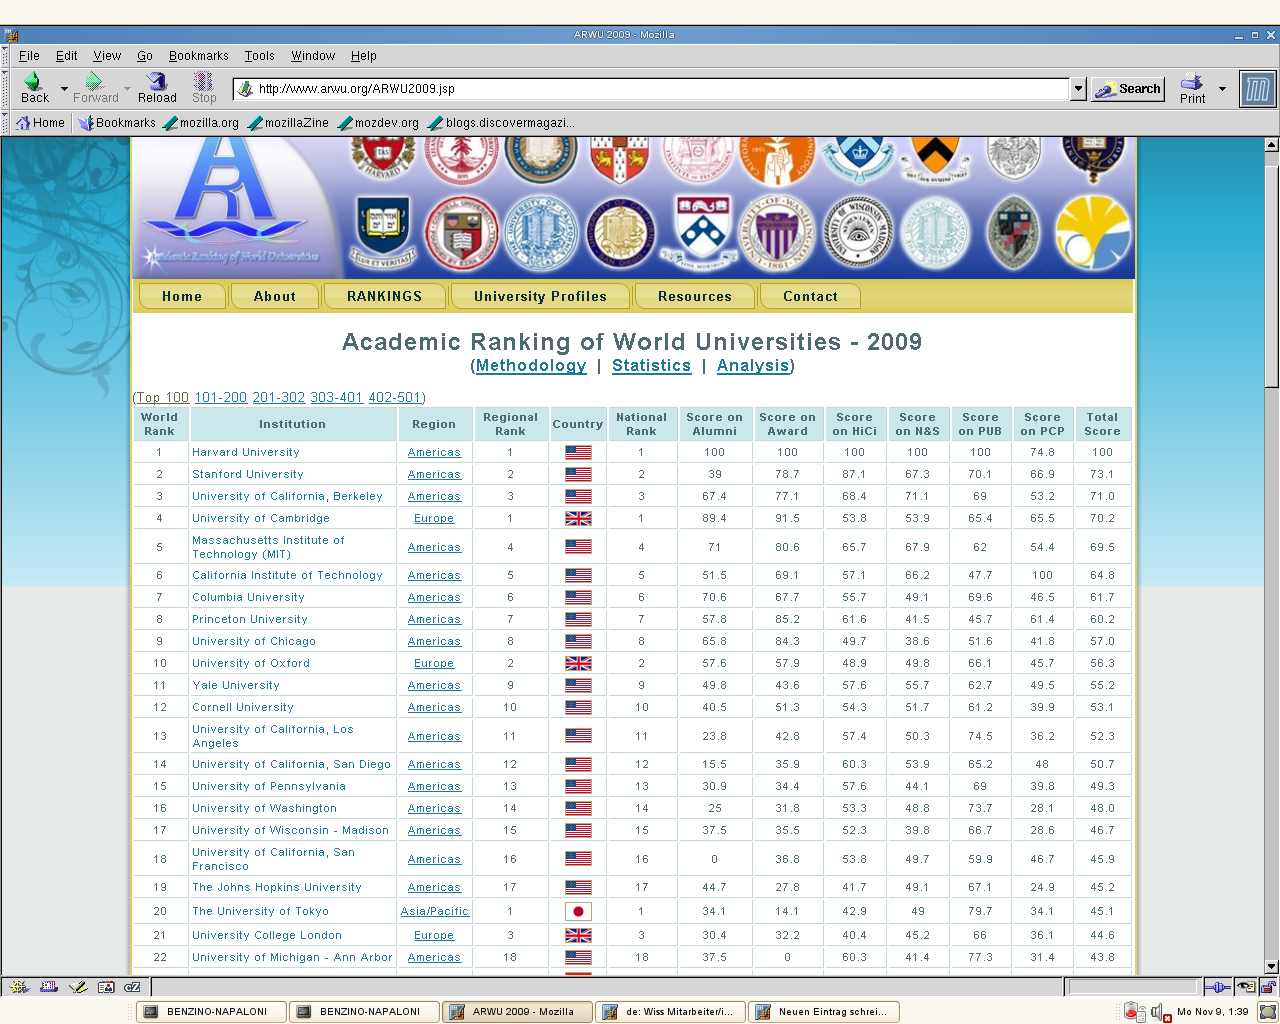Open the Print button dropdown arrow
This screenshot has width=1280, height=1024.
click(1222, 89)
